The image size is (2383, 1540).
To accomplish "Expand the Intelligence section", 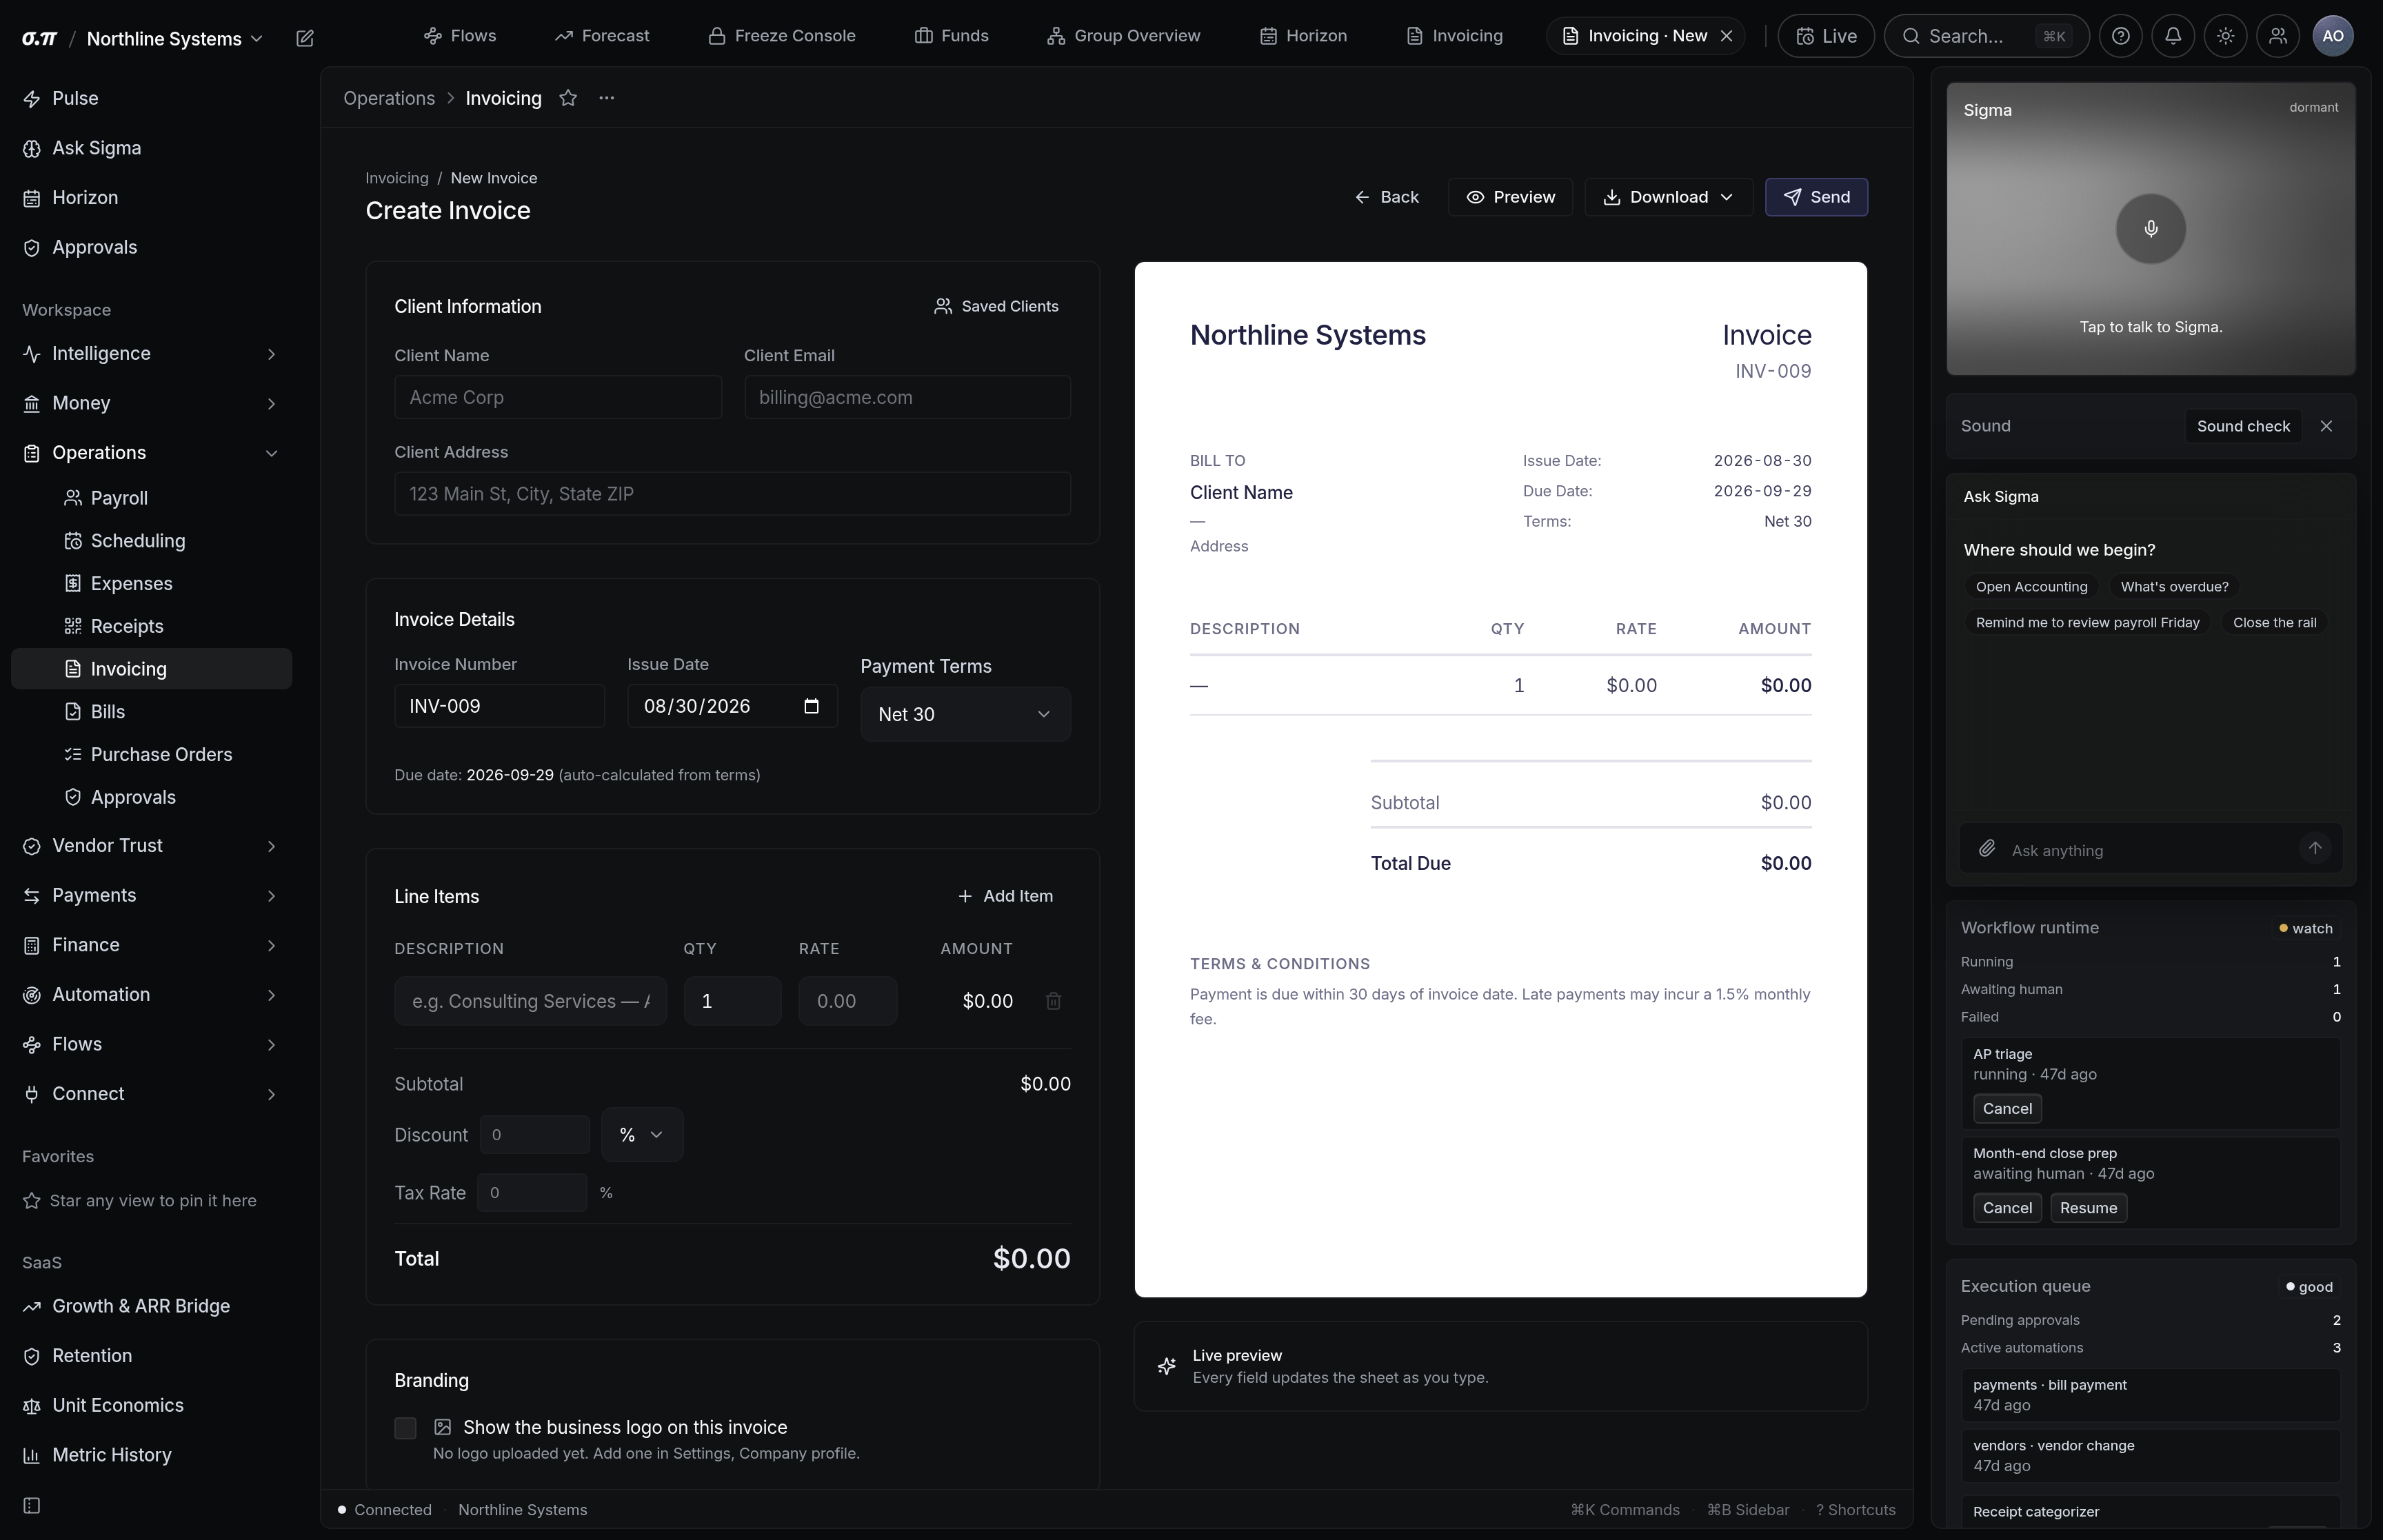I will (150, 354).
